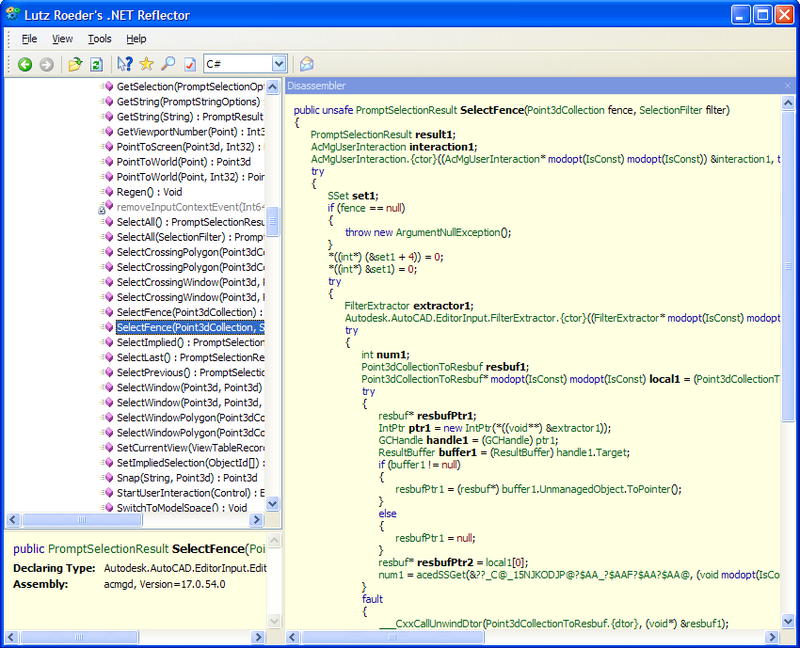Viewport: 800px width, 648px height.
Task: Open the File menu
Action: coord(30,39)
